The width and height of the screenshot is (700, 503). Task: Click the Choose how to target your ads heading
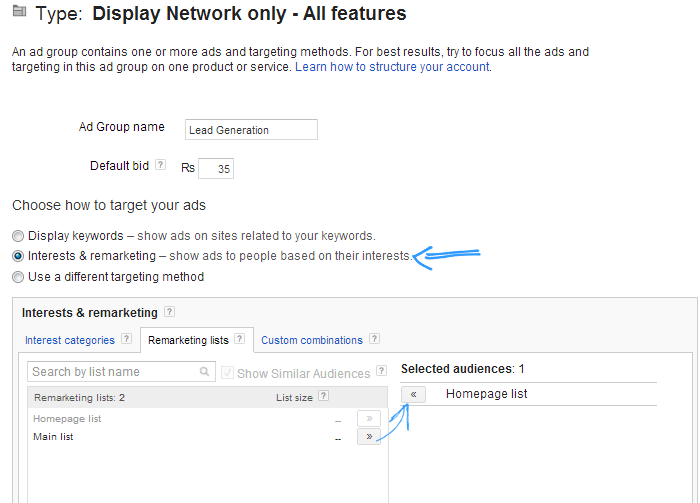click(x=109, y=205)
